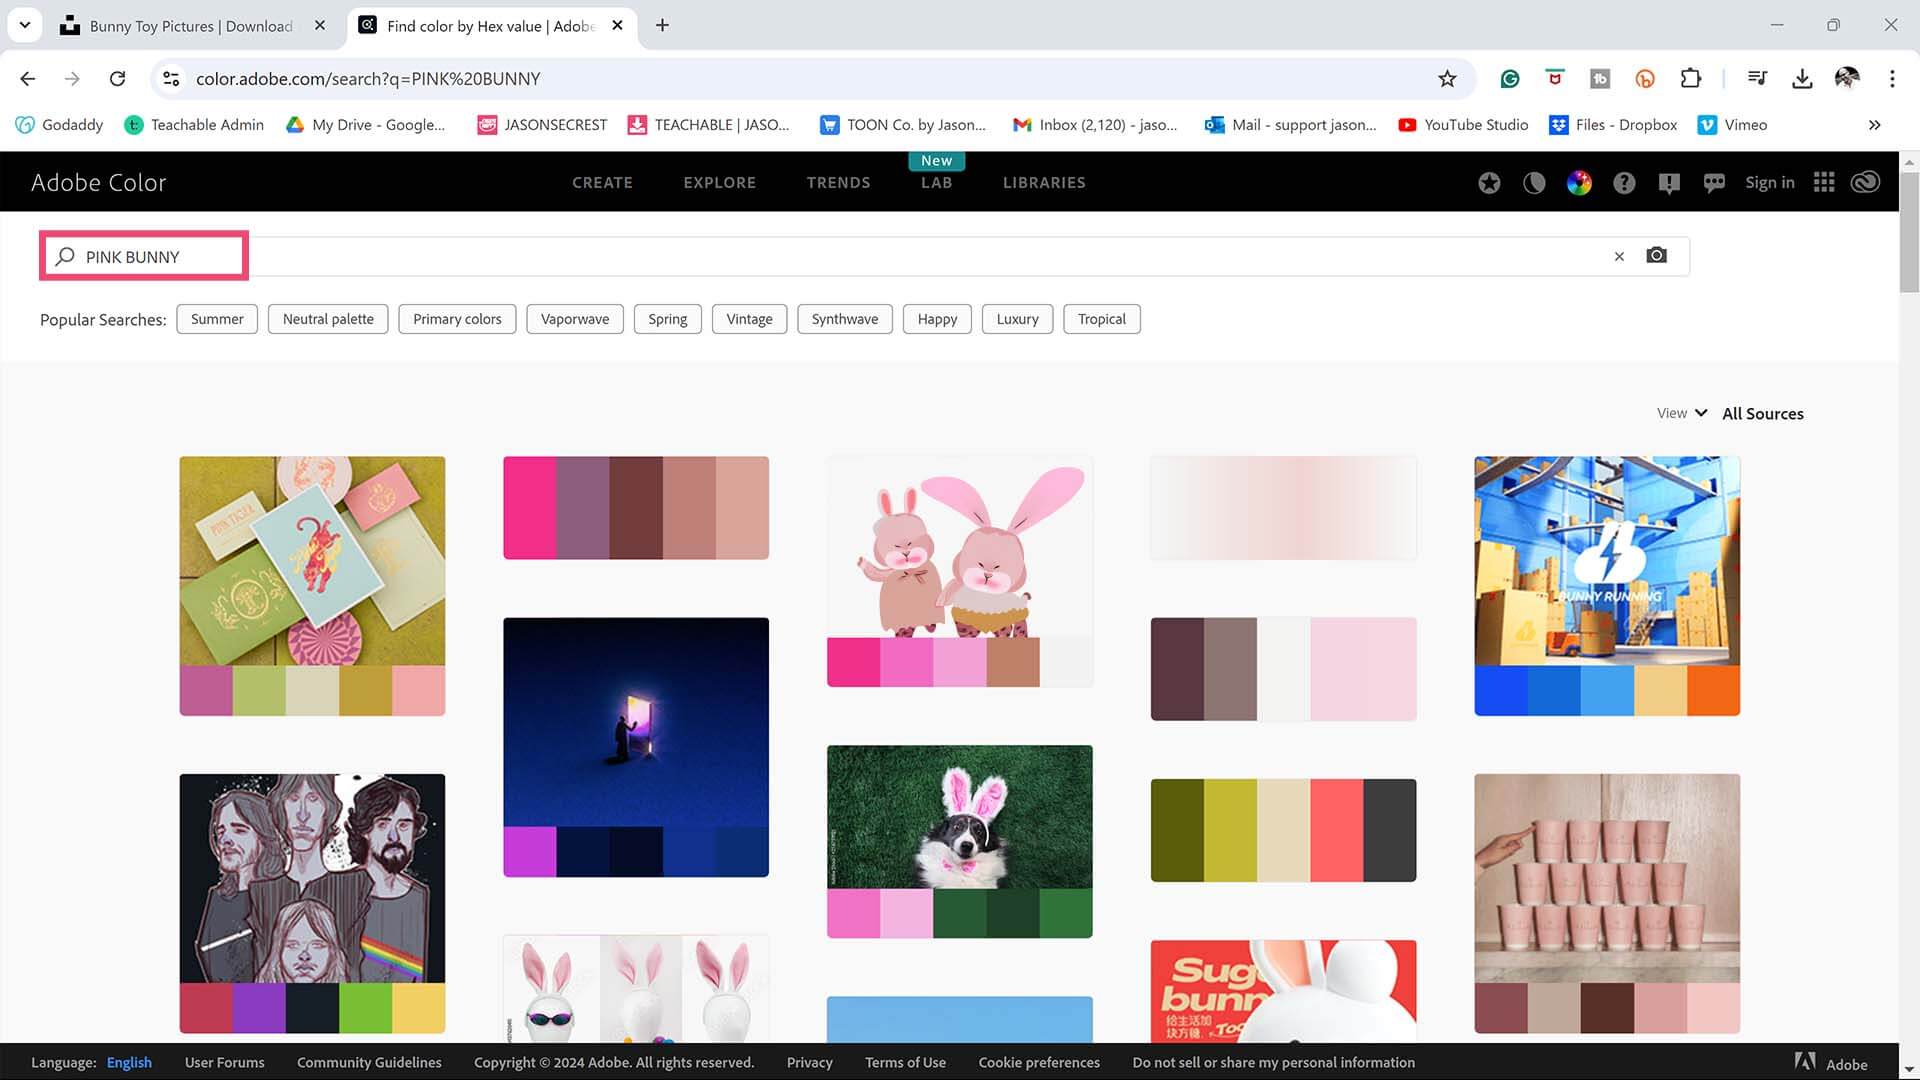The image size is (1920, 1080).
Task: Open Community Guidelines footer link
Action: pos(369,1062)
